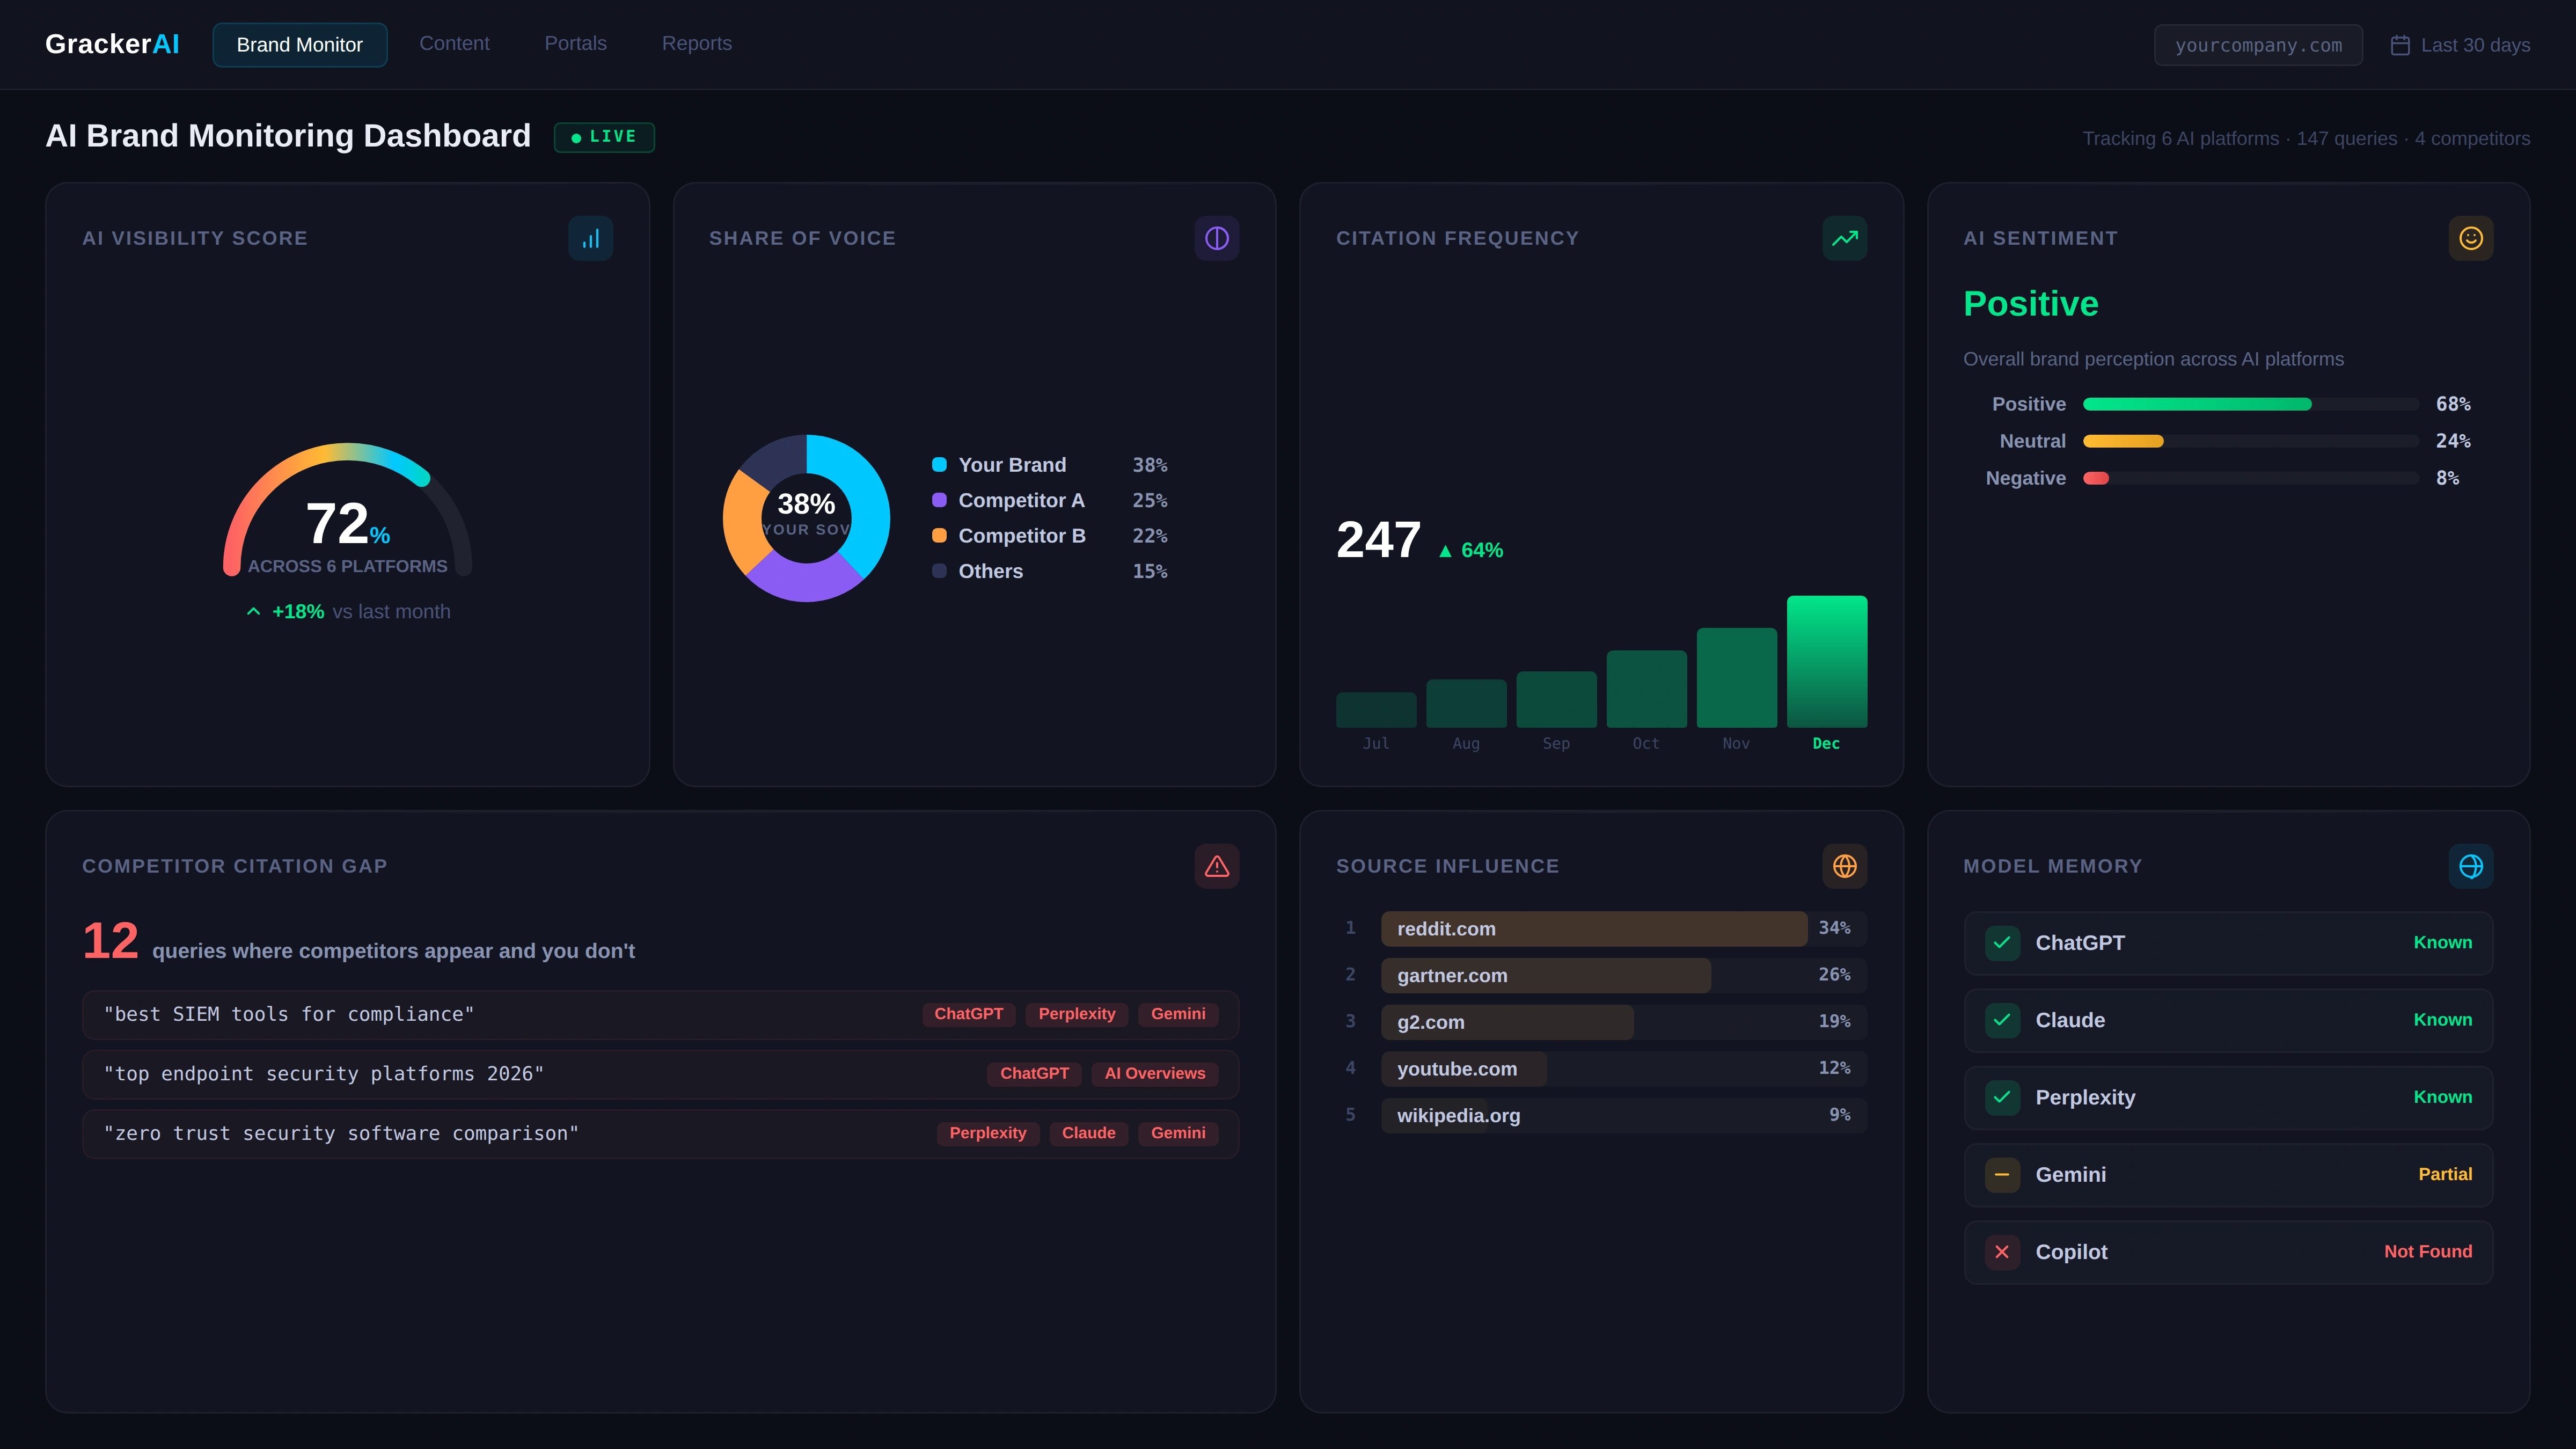Viewport: 2576px width, 1449px height.
Task: Click the red X status beside Copilot
Action: pyautogui.click(x=2002, y=1252)
